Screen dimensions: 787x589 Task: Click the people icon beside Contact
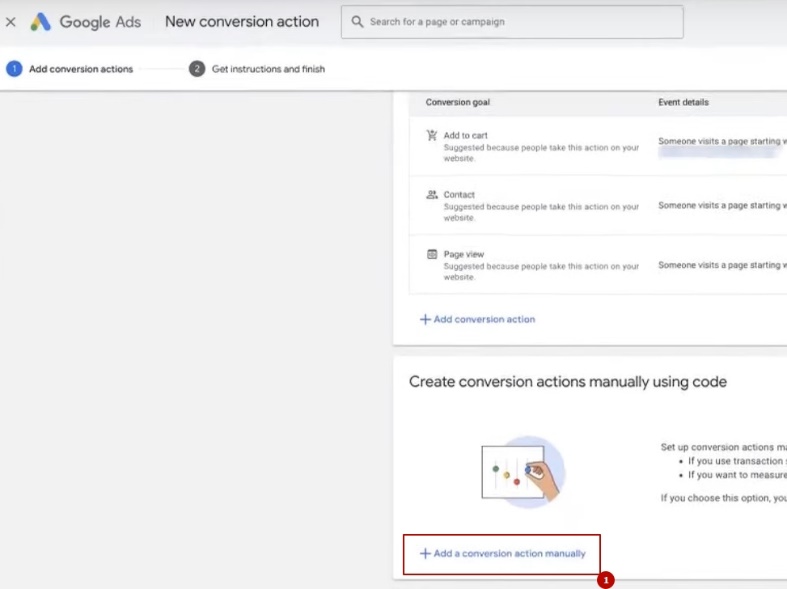[x=432, y=195]
